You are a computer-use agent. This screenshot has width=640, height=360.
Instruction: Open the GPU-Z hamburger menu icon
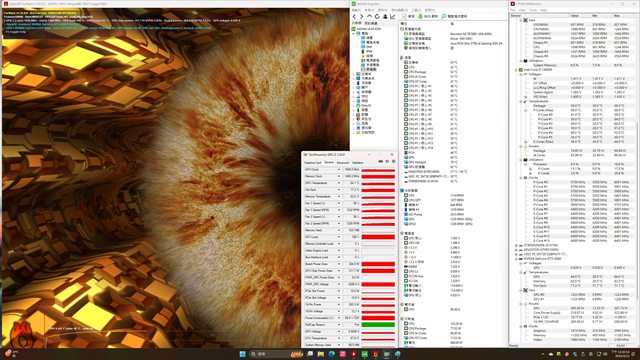click(x=393, y=162)
